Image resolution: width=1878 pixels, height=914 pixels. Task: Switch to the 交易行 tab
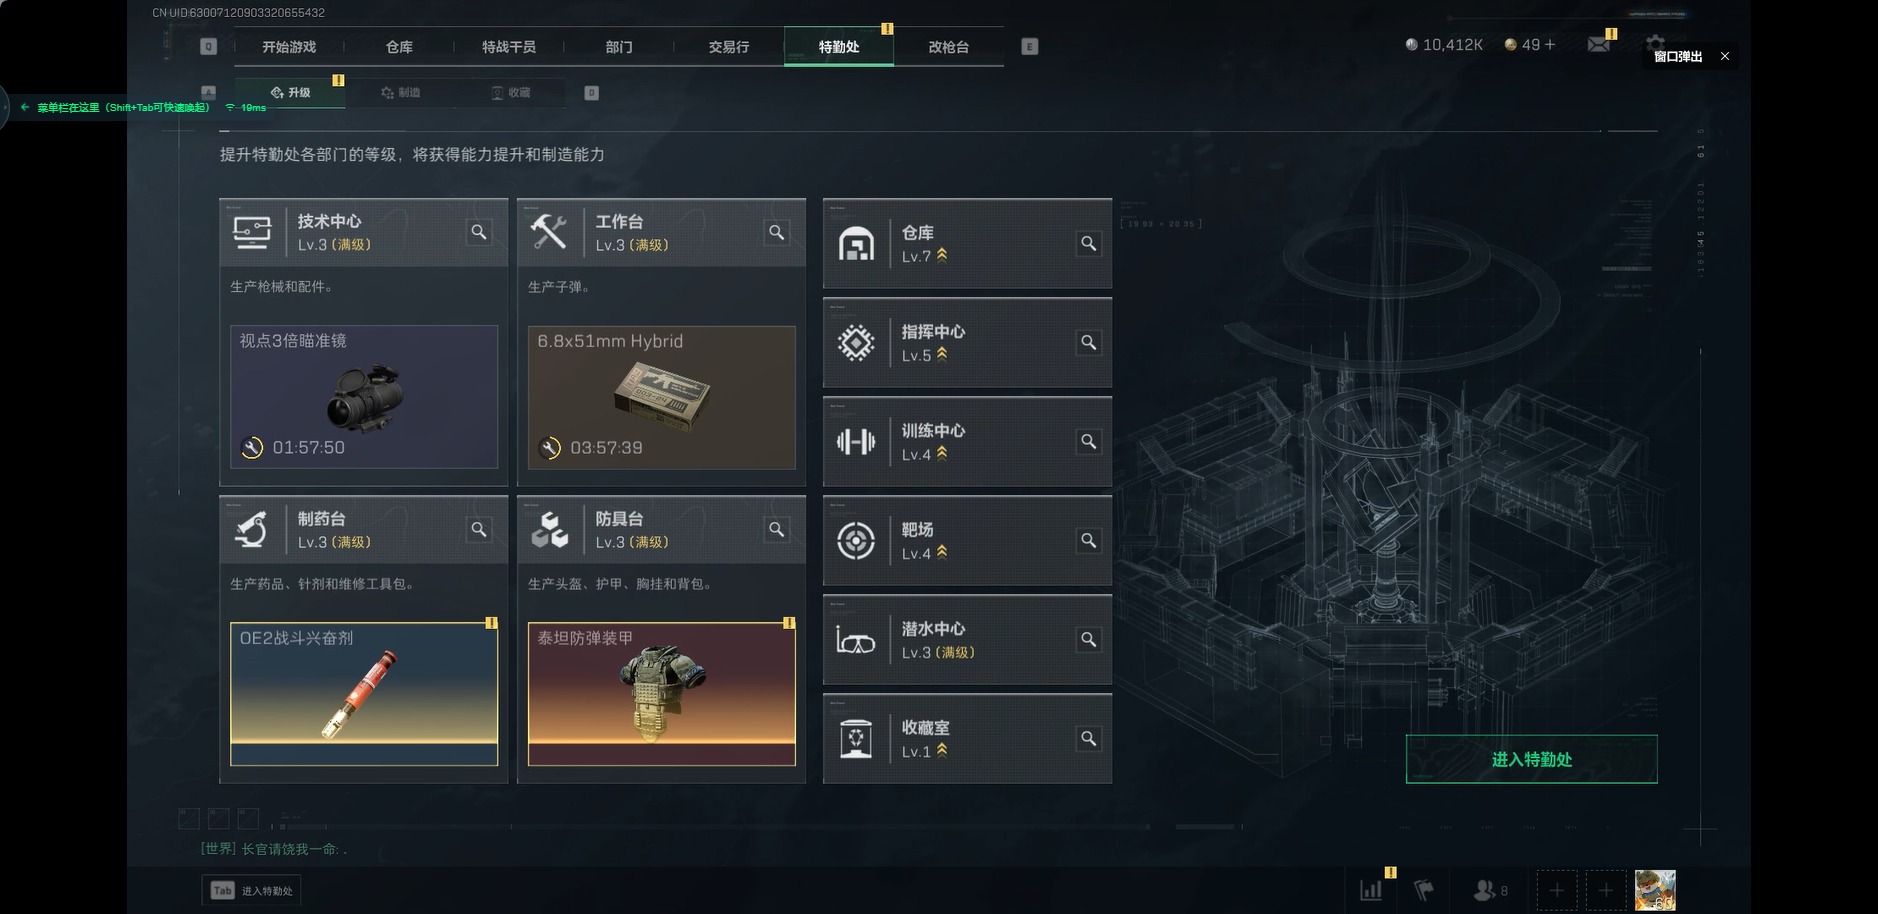pos(729,47)
